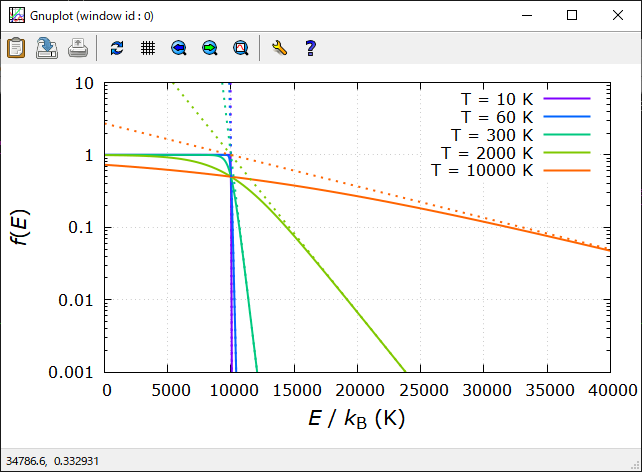Click the replot refresh icon
The width and height of the screenshot is (642, 472).
(117, 47)
